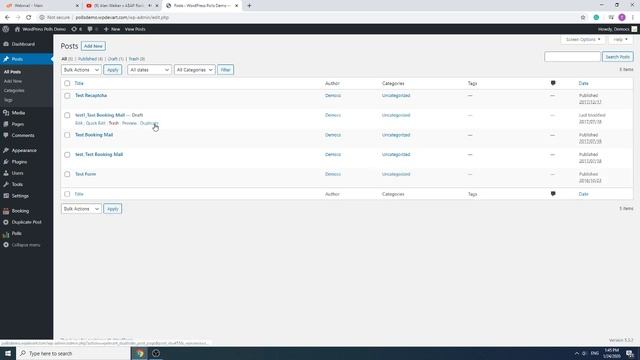This screenshot has width=640, height=360.
Task: Open the Test Recaptcha post title
Action: tap(91, 96)
